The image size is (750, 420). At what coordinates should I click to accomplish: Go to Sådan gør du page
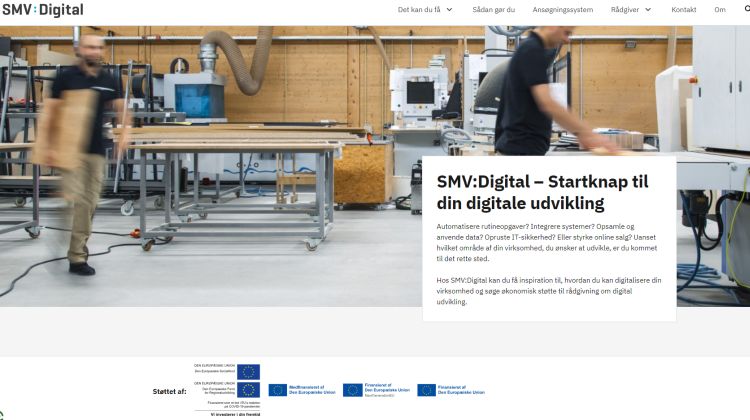(x=493, y=10)
